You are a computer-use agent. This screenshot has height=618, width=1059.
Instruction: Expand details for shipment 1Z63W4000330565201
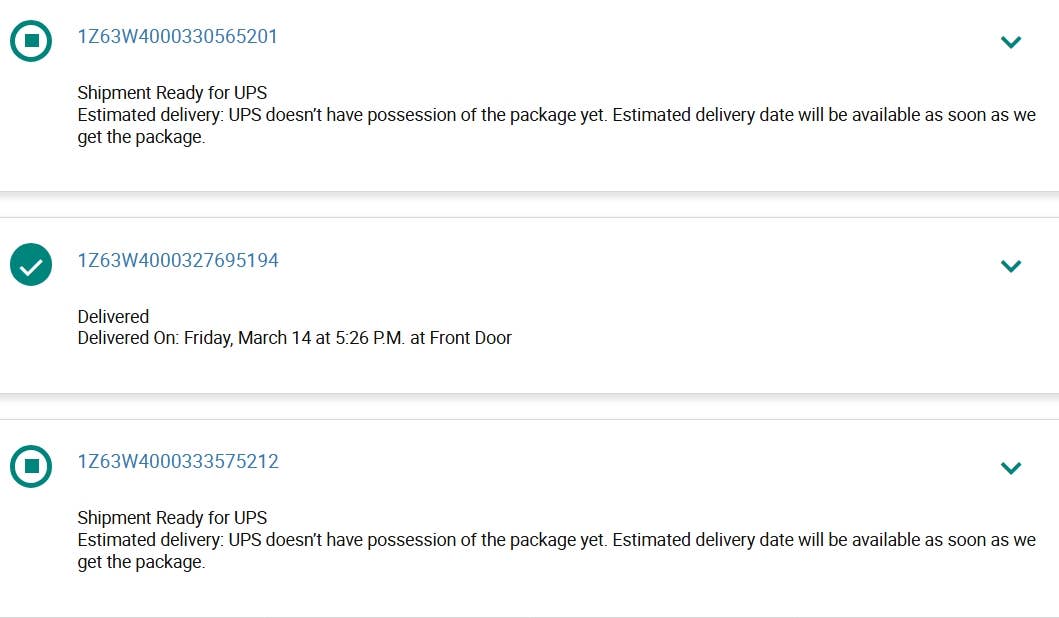[x=1011, y=42]
